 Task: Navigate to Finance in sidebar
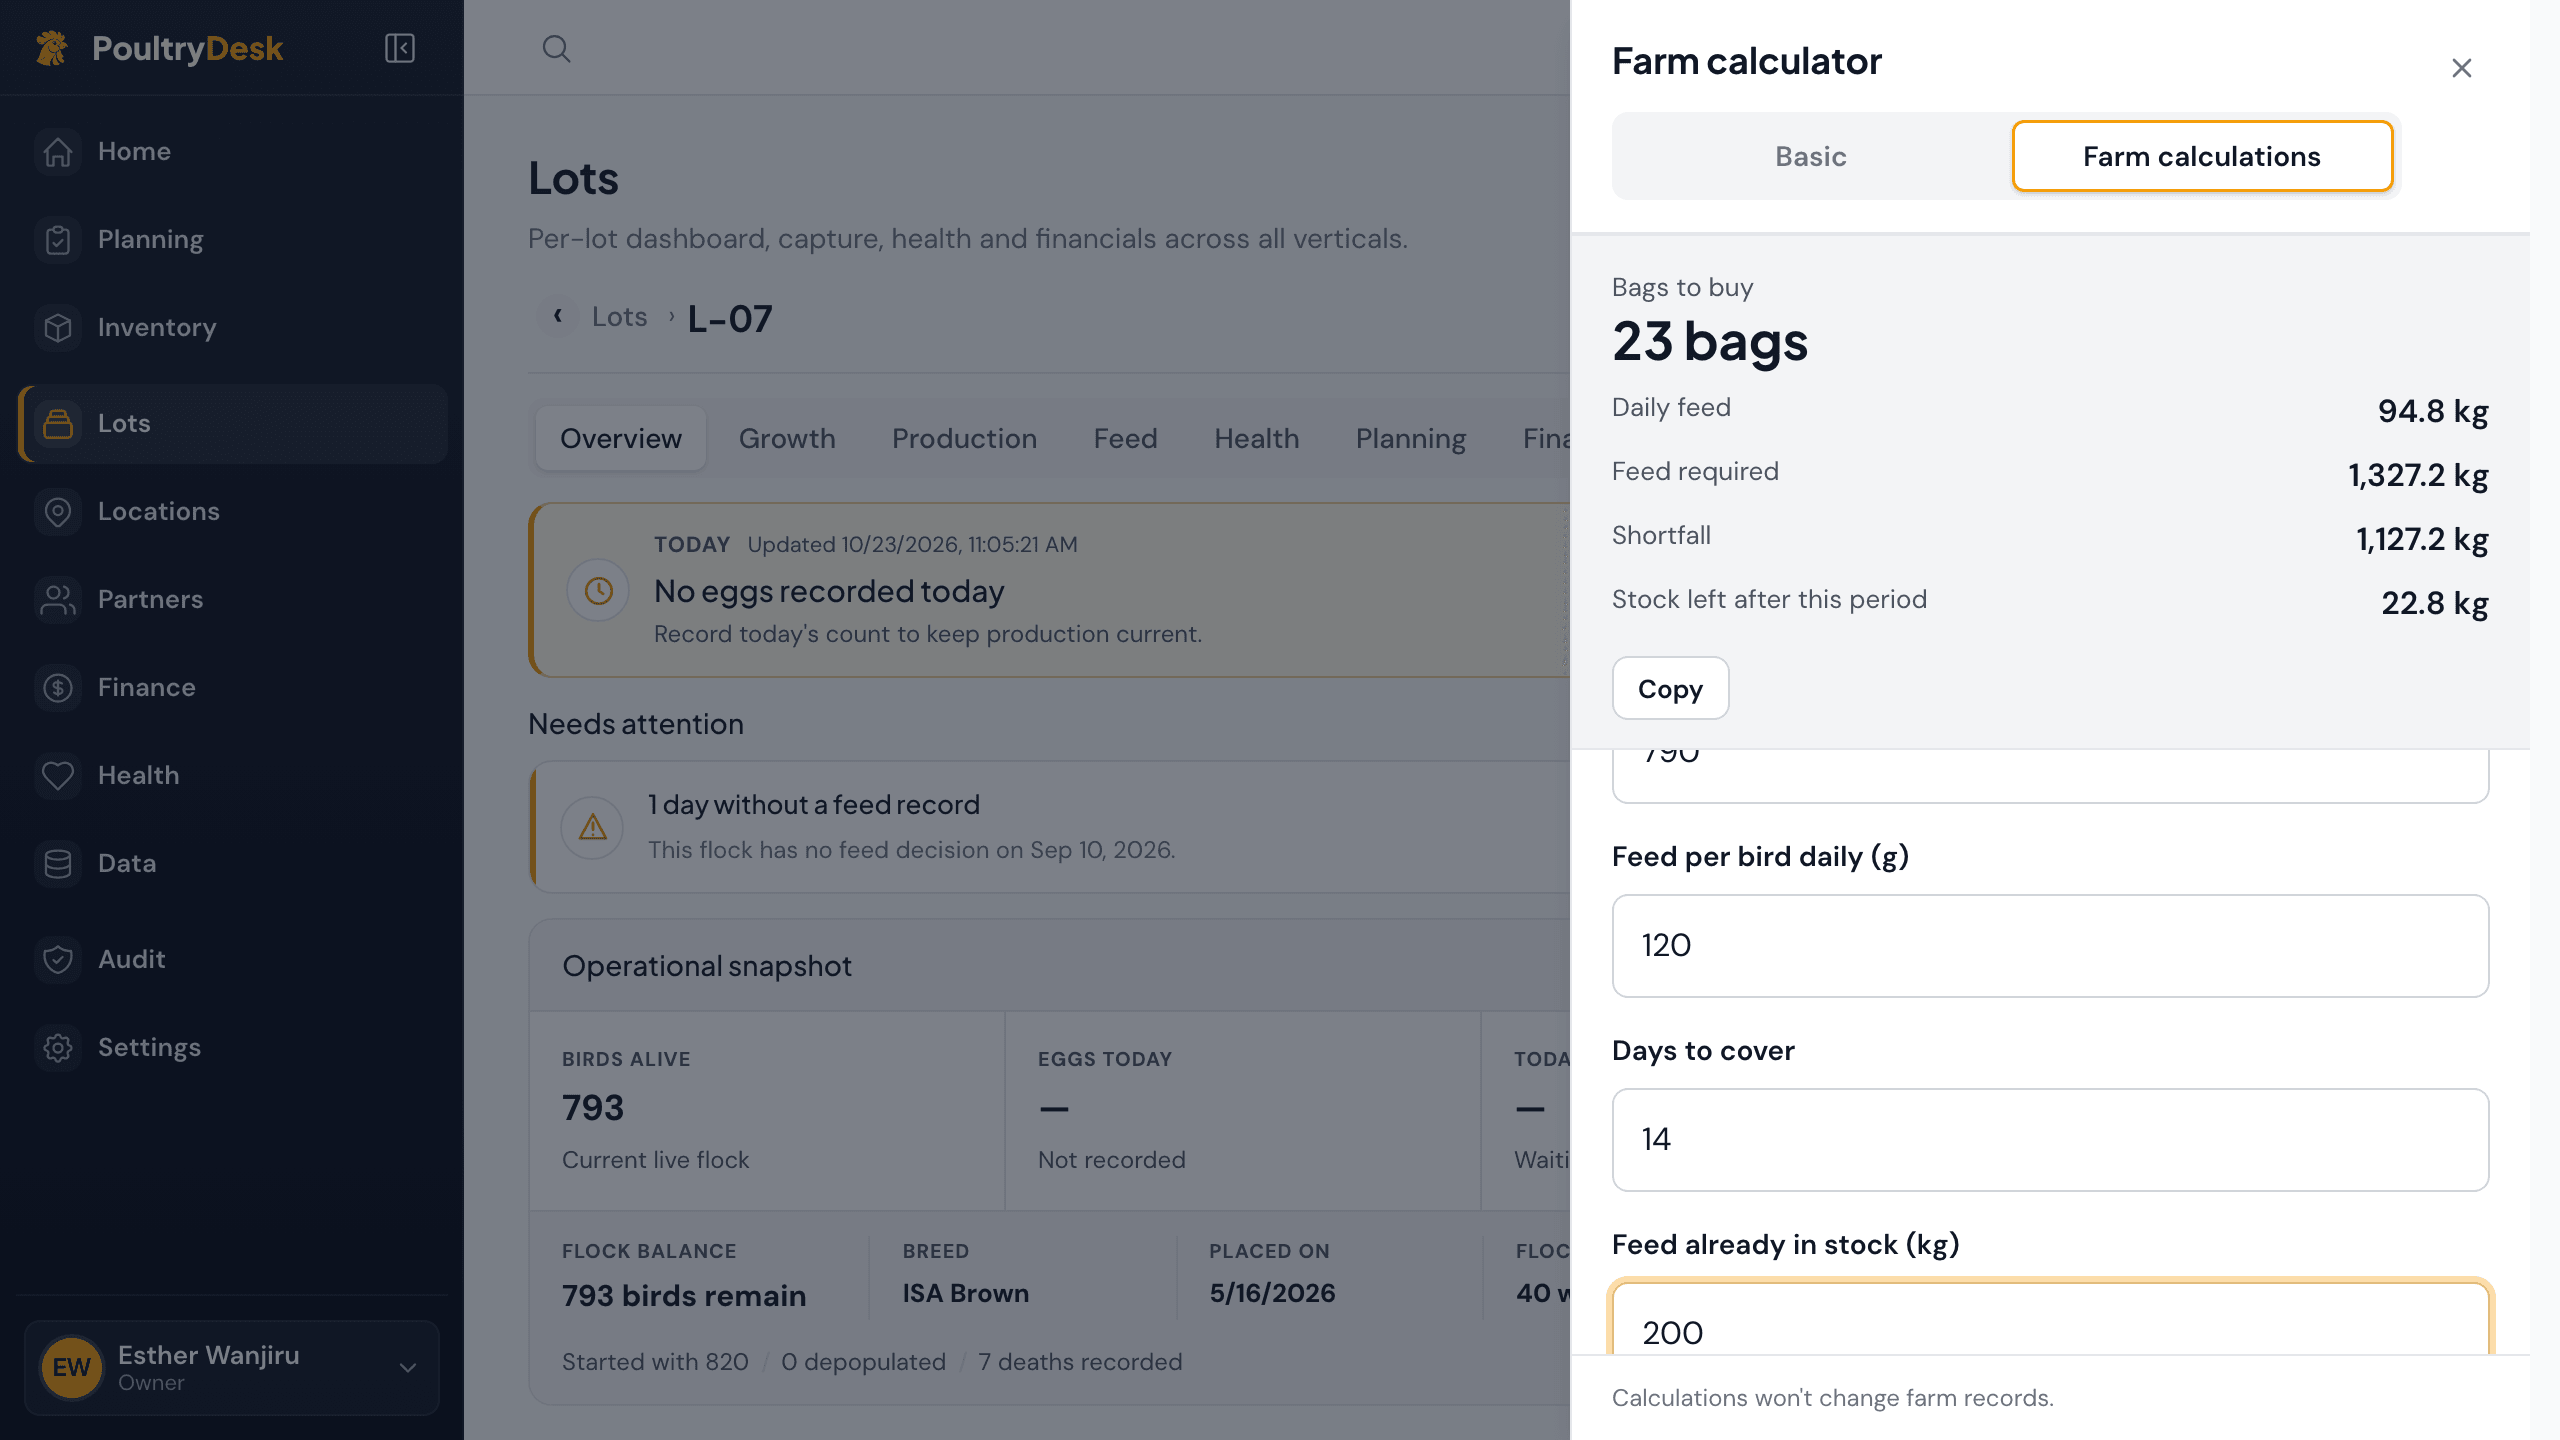click(232, 688)
